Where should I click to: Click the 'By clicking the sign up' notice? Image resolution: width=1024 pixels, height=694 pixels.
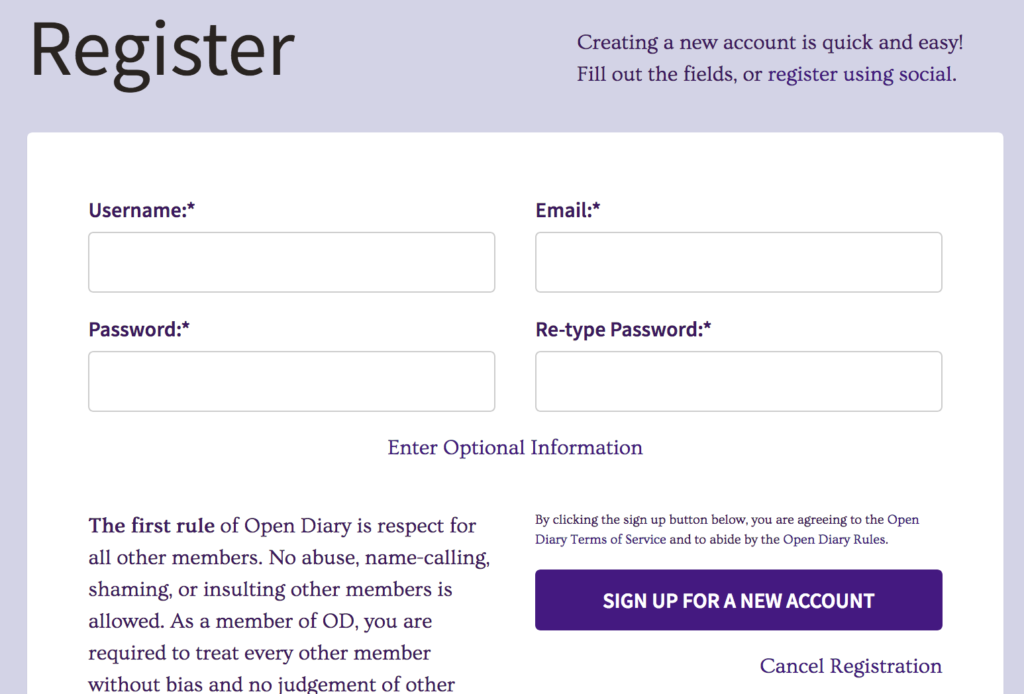pyautogui.click(x=727, y=529)
